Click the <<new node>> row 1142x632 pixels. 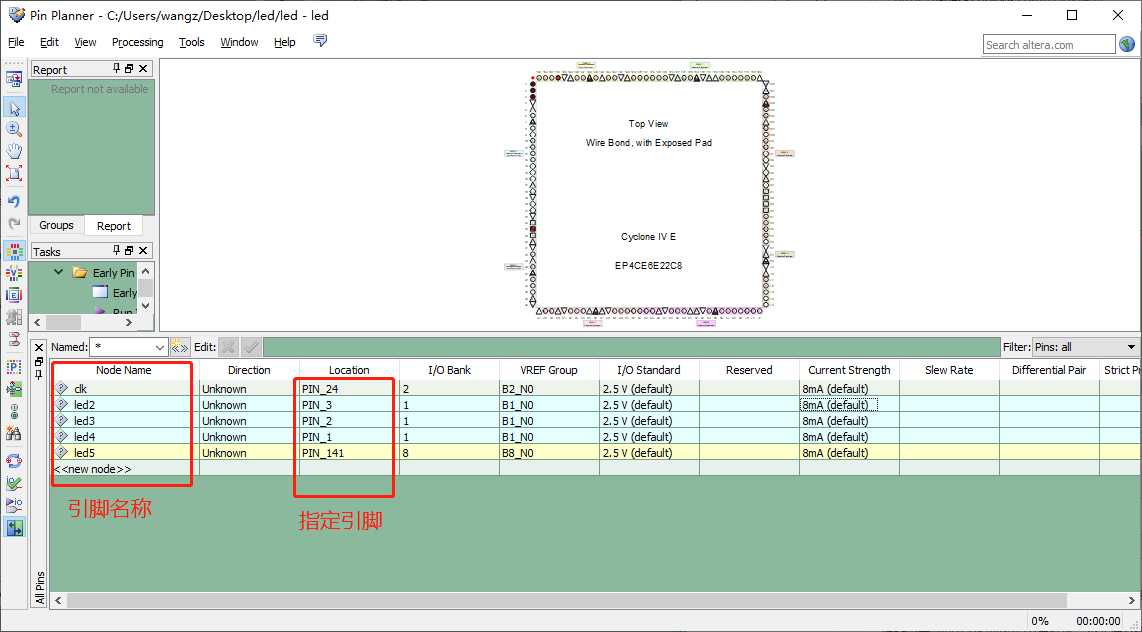click(124, 469)
